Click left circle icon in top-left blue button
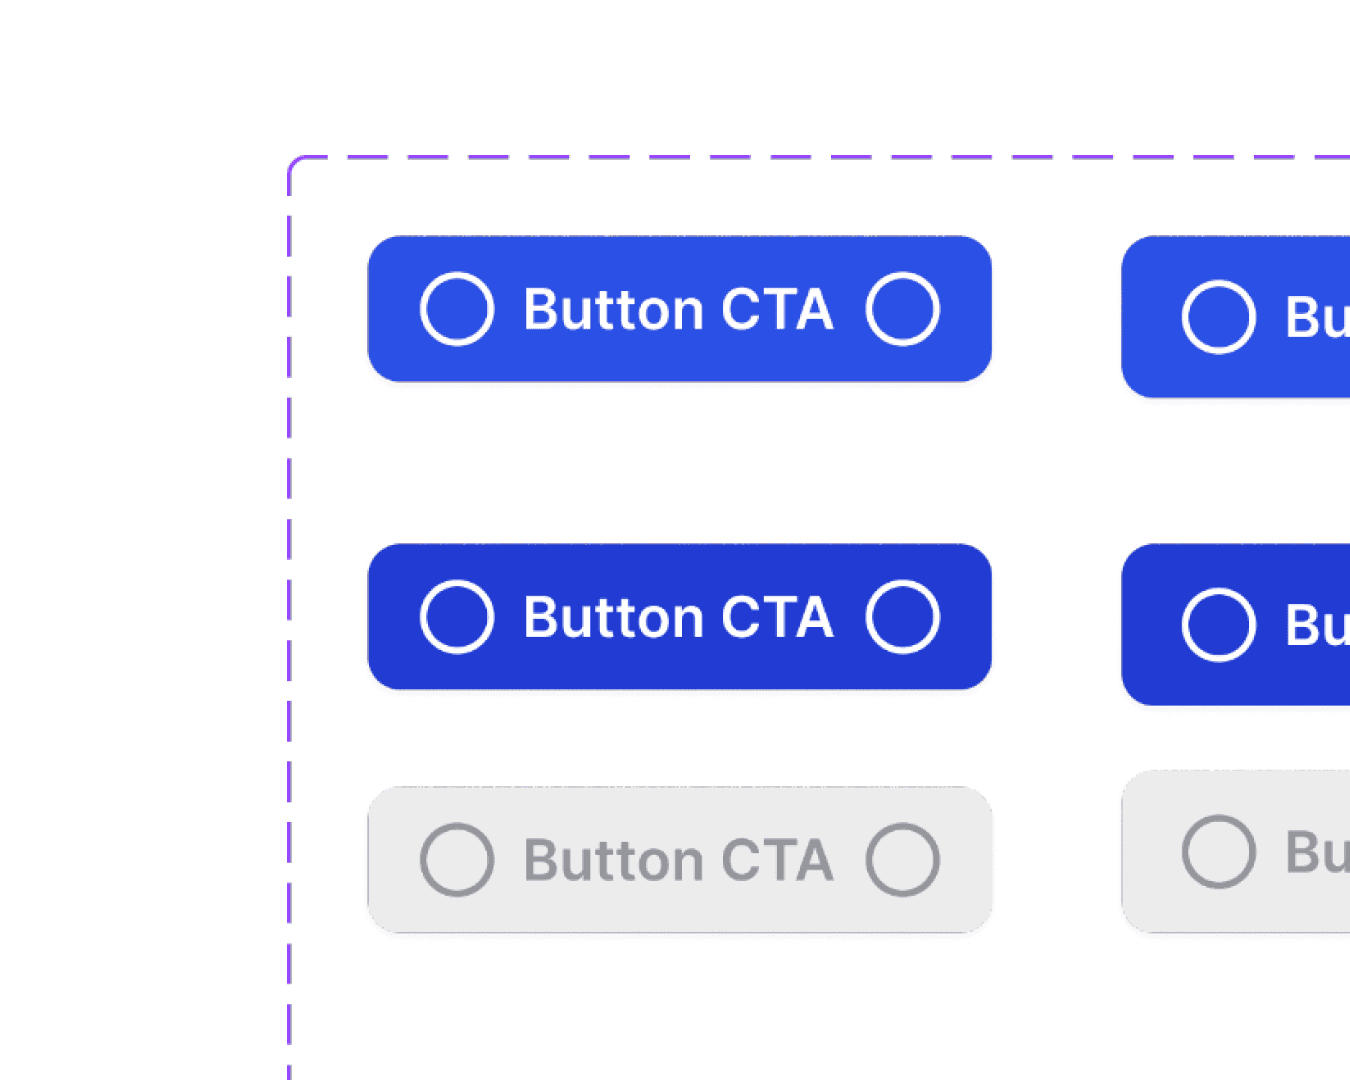 [457, 309]
